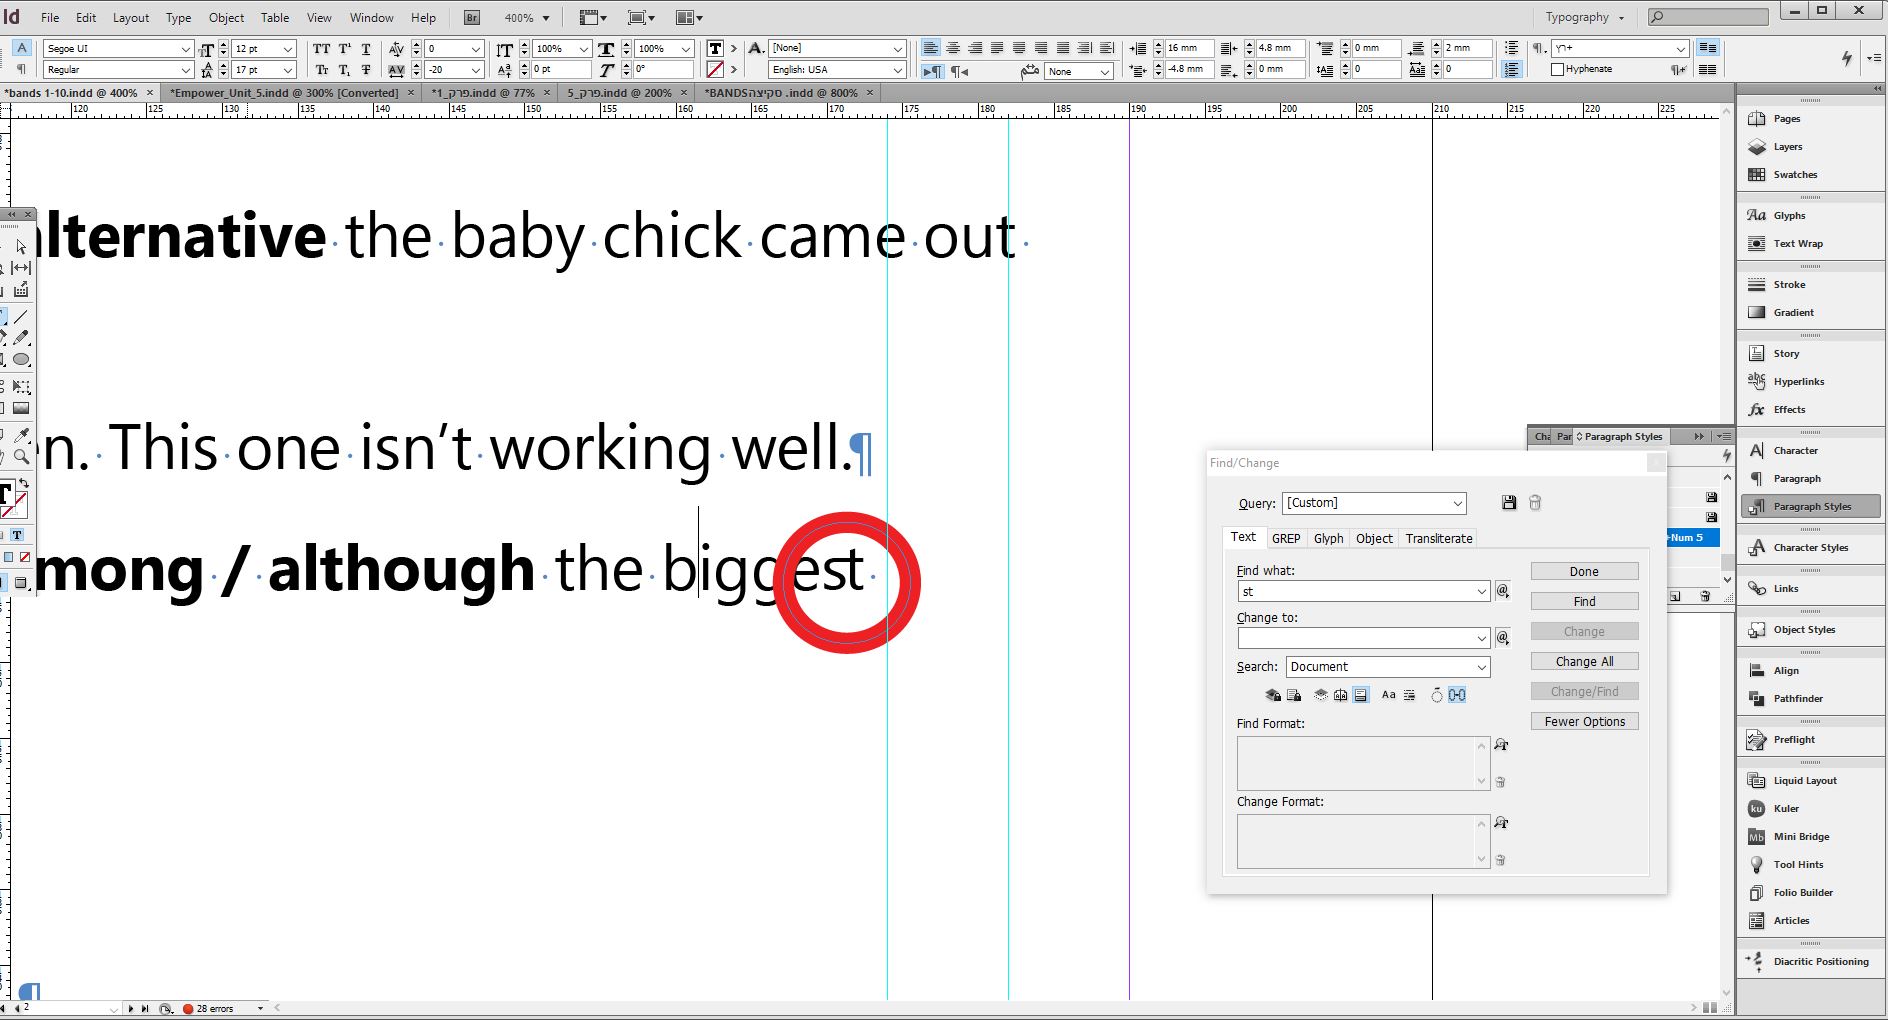Expand the Change to history dropdown

[x=1481, y=638]
